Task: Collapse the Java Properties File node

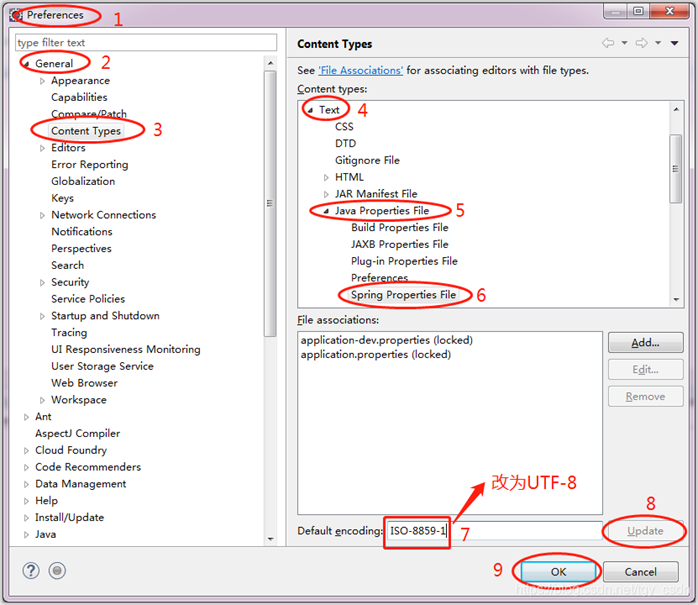Action: (x=326, y=211)
